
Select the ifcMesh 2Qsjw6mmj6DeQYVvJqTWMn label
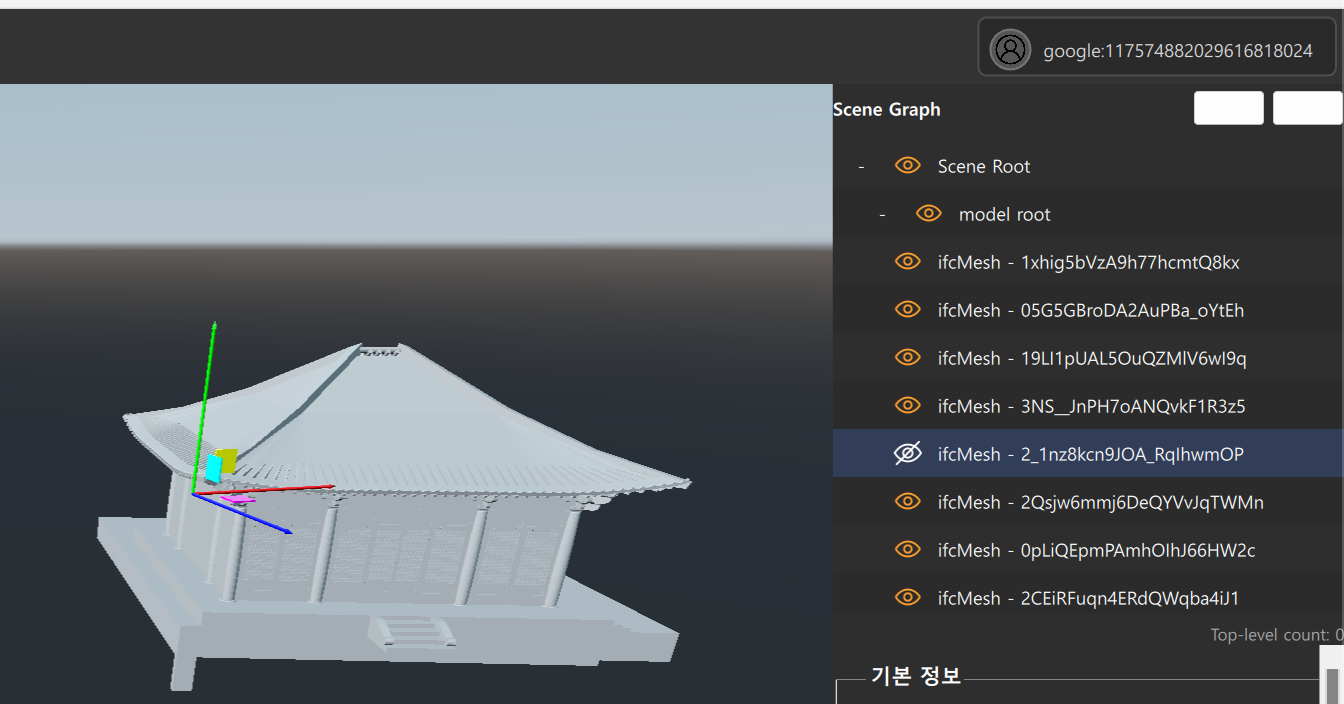coord(1100,502)
